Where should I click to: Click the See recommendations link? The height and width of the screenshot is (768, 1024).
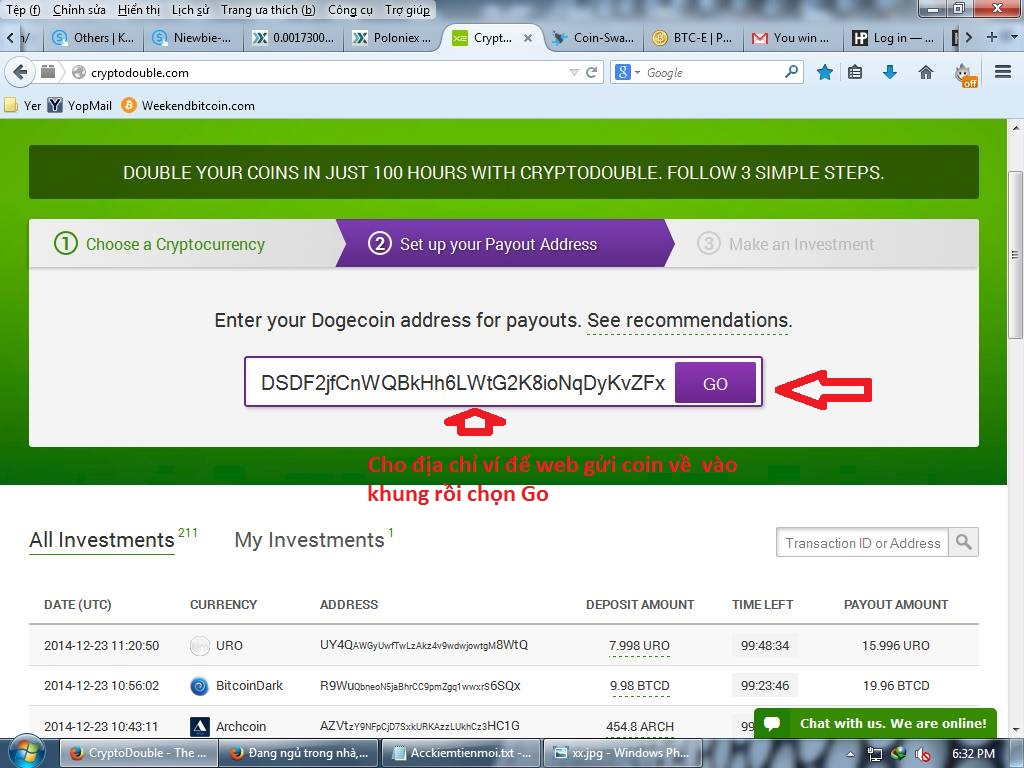pyautogui.click(x=689, y=321)
